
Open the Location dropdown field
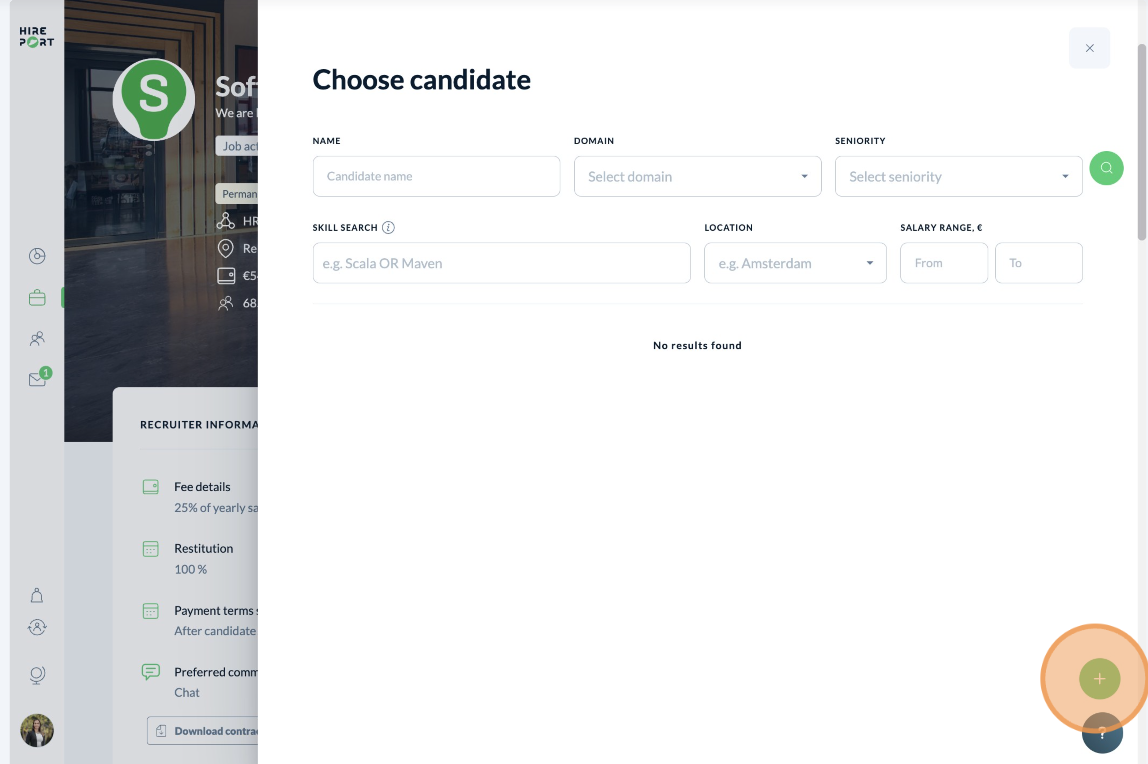pos(795,263)
